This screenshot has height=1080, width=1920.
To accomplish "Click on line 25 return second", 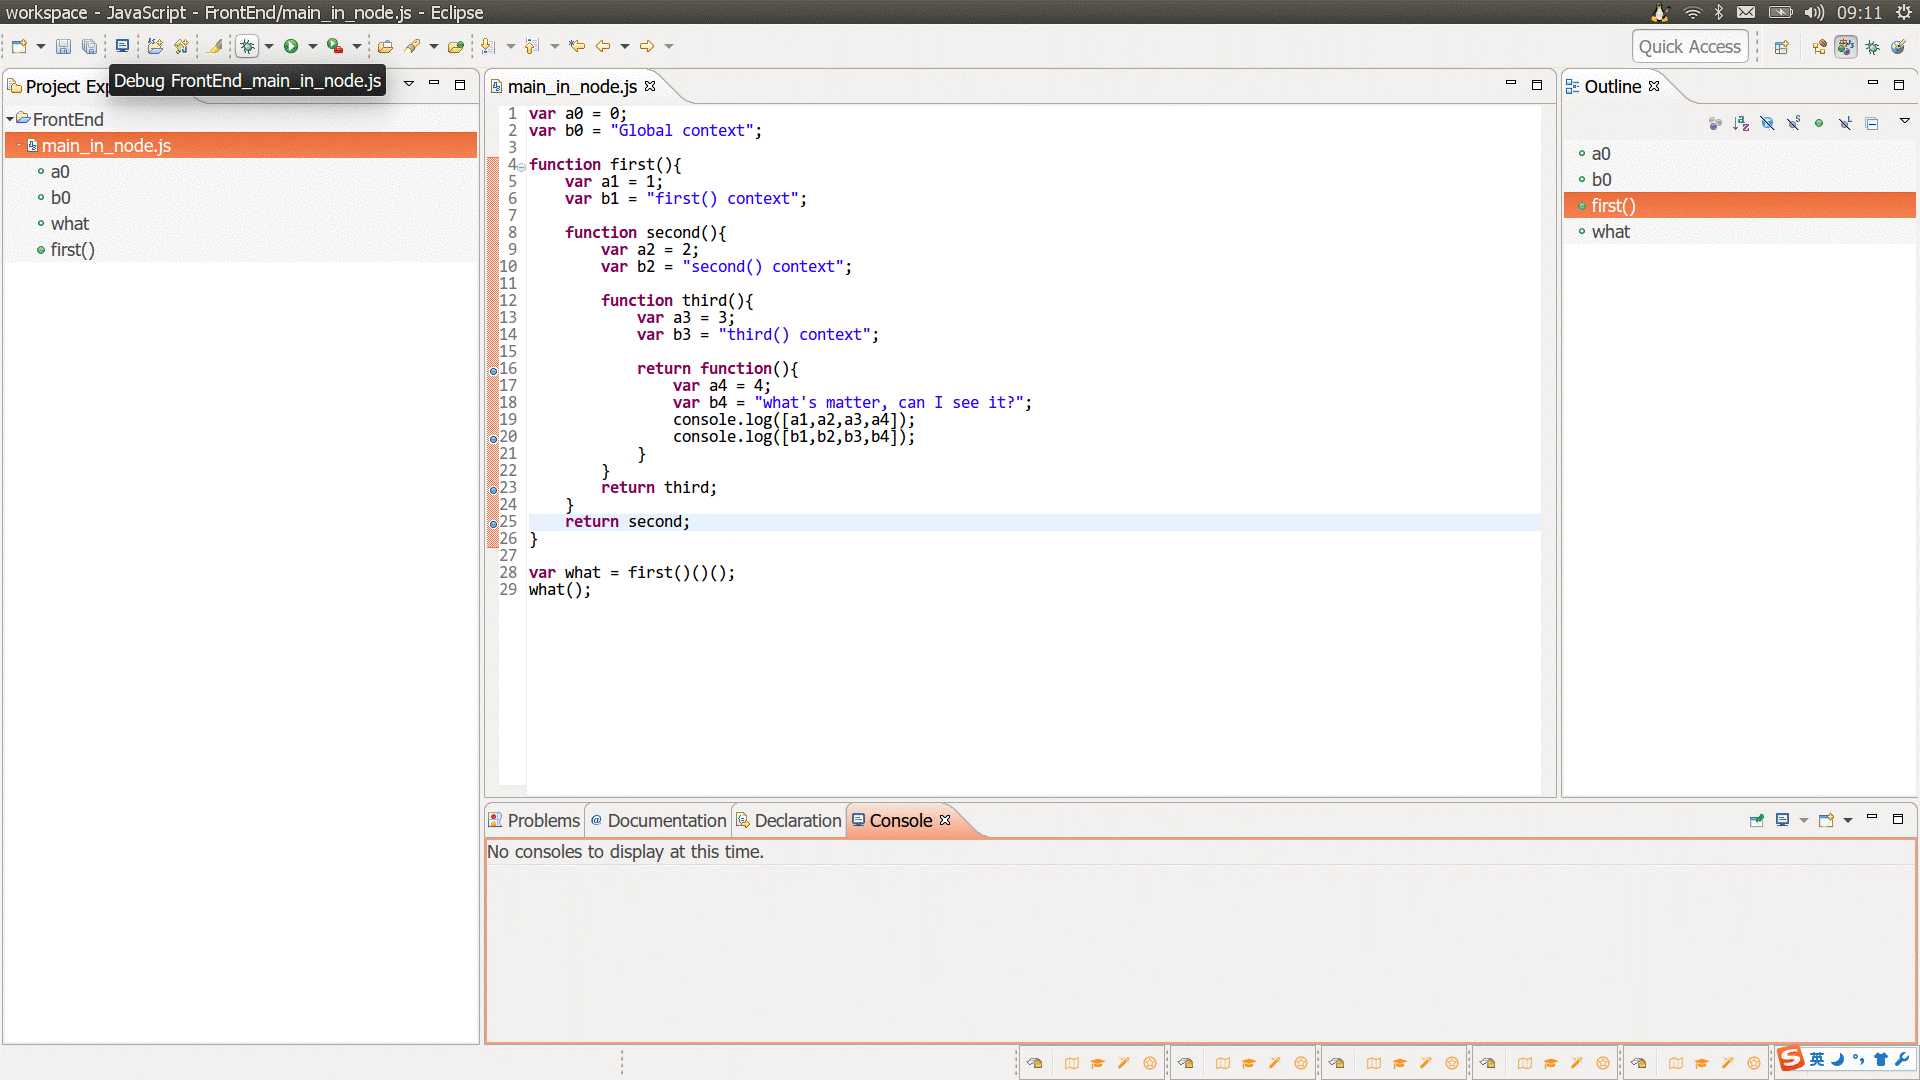I will coord(627,522).
